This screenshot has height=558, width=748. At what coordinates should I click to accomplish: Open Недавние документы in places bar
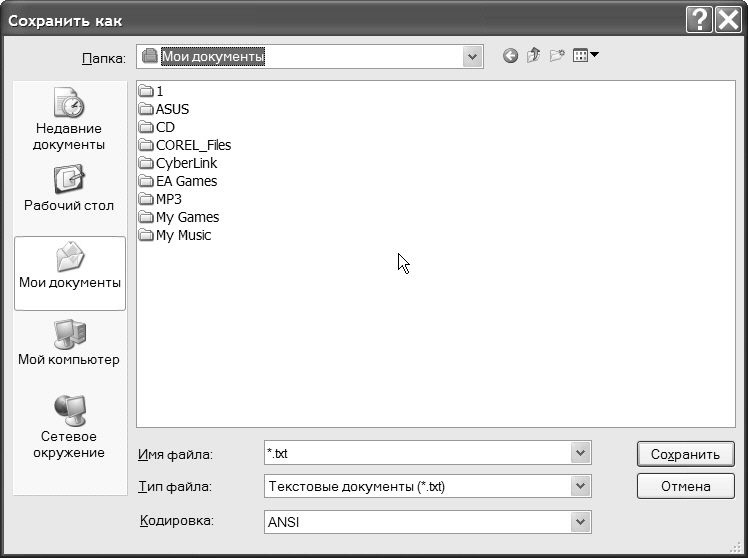tap(69, 119)
